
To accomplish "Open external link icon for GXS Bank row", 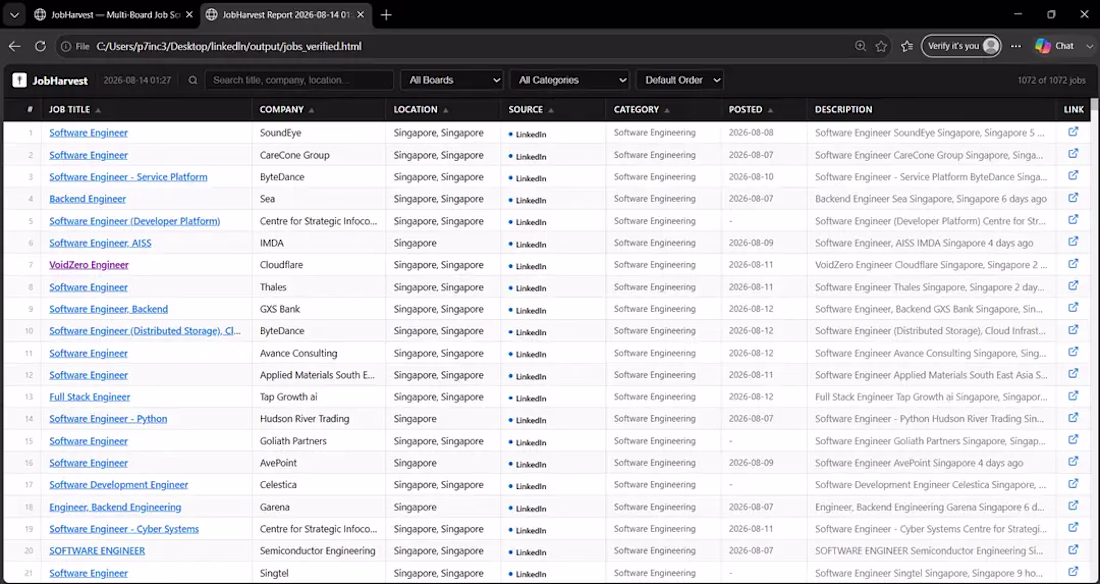I will (1073, 308).
